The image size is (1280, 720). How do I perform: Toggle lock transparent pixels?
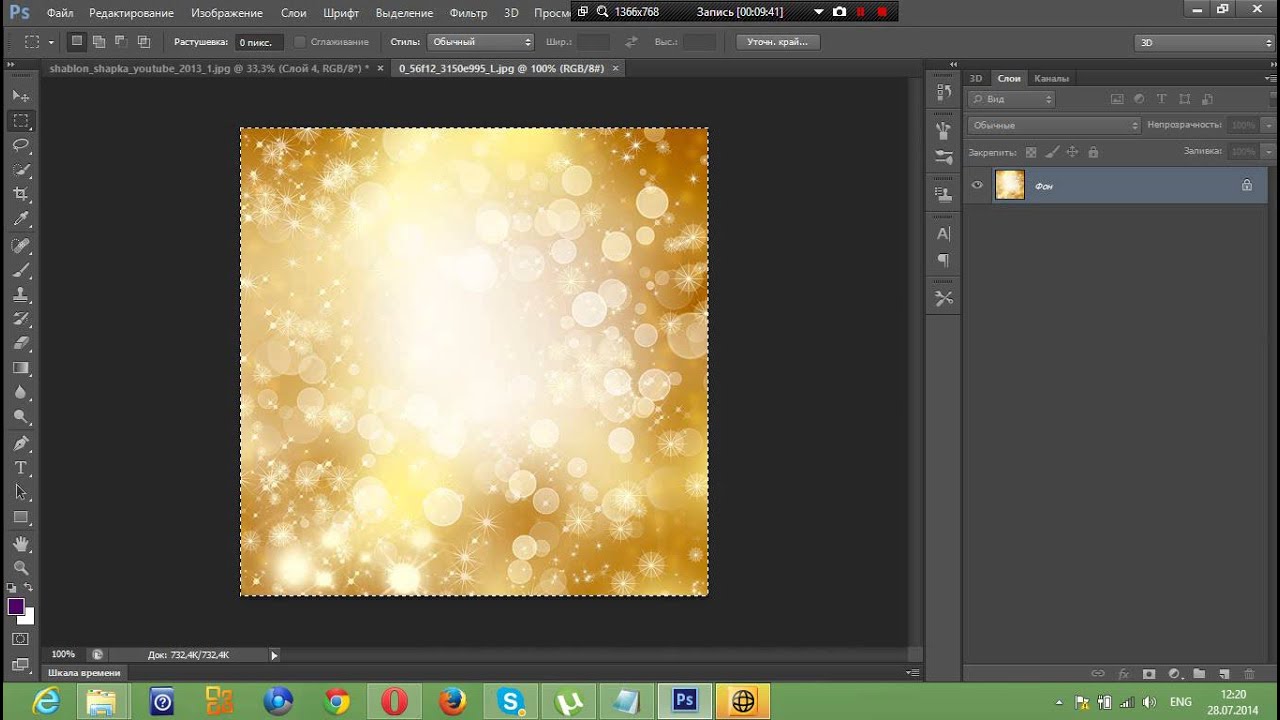point(1031,152)
